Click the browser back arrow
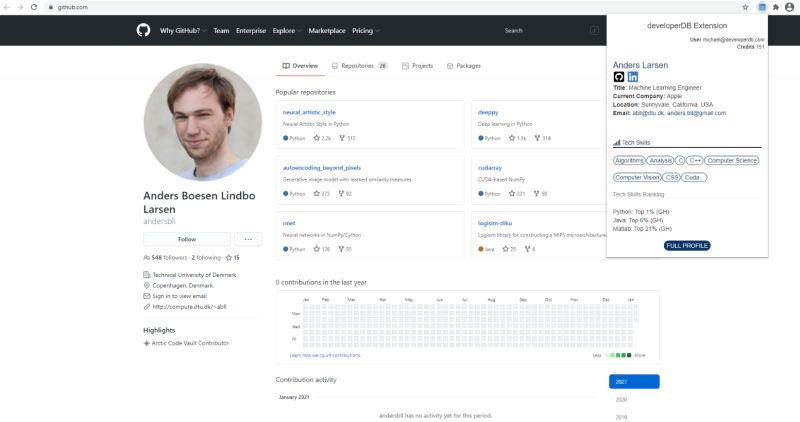Image resolution: width=800 pixels, height=422 pixels. point(7,7)
